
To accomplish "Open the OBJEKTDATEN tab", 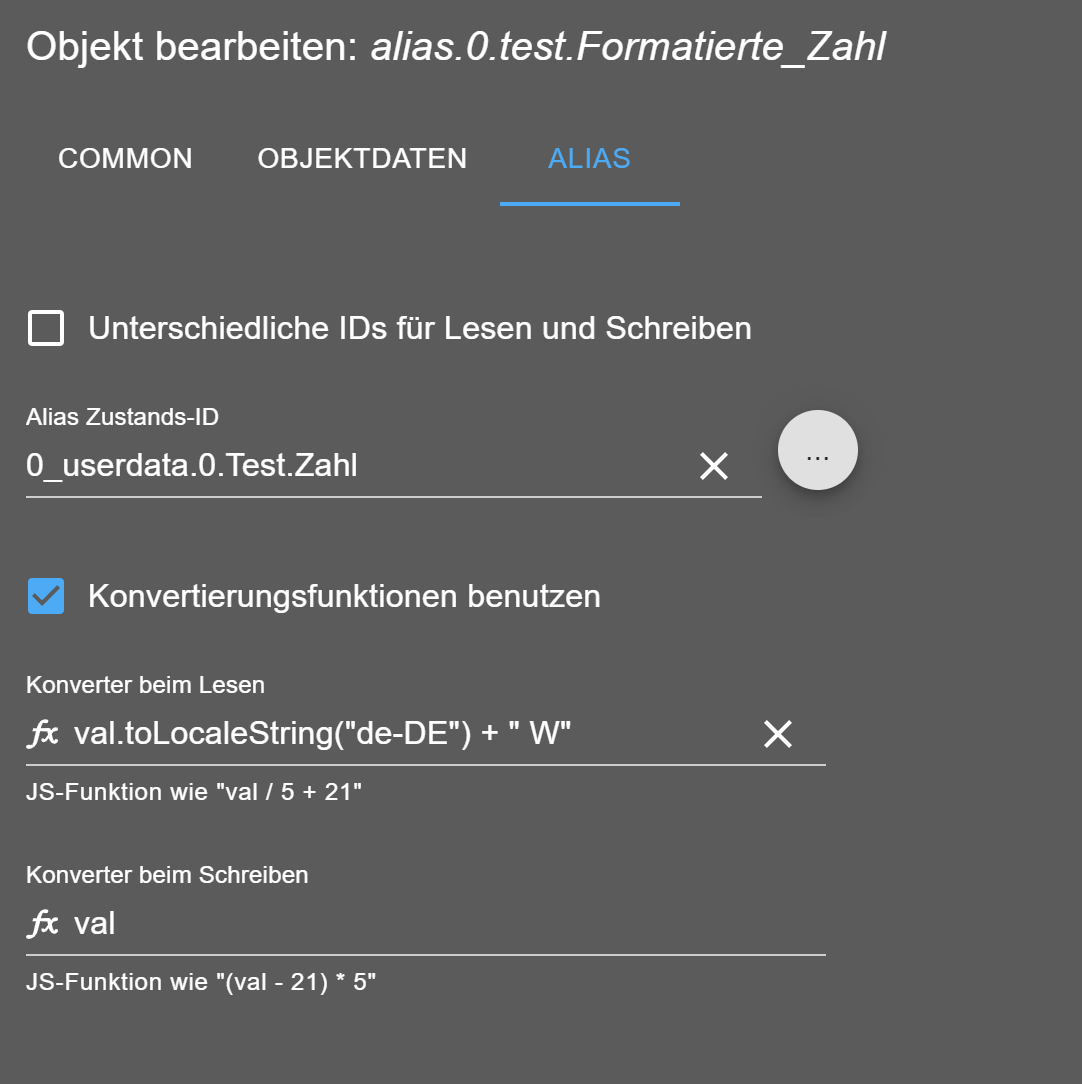I will tap(362, 158).
